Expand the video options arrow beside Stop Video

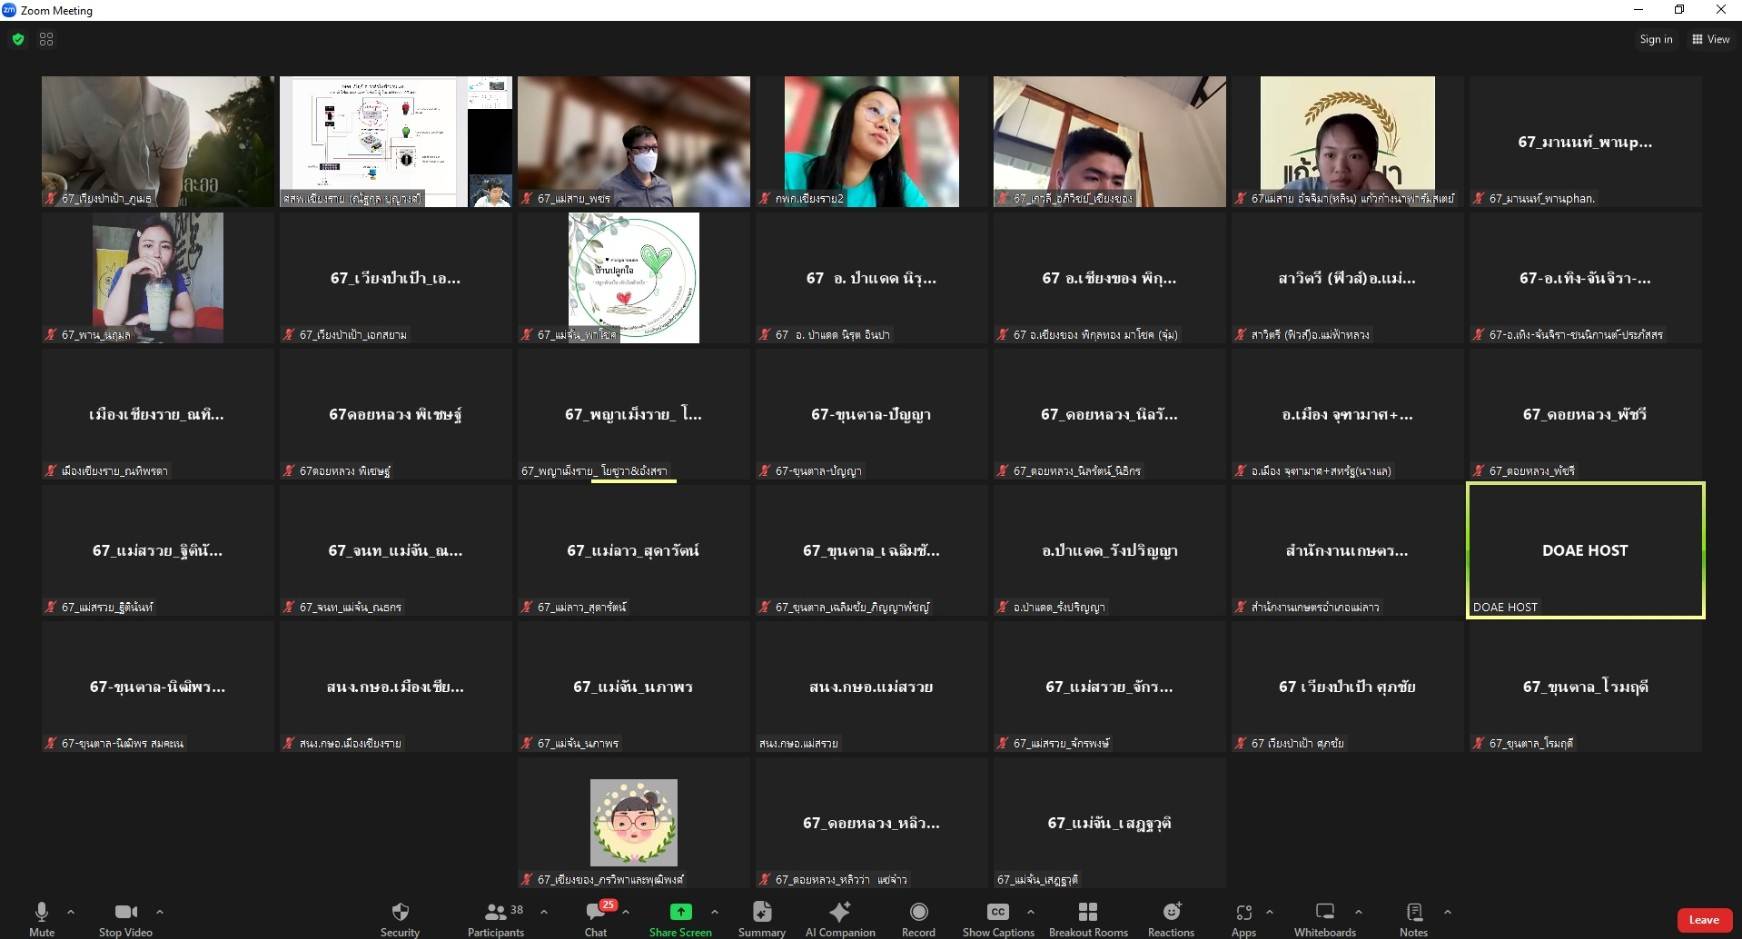pos(160,912)
